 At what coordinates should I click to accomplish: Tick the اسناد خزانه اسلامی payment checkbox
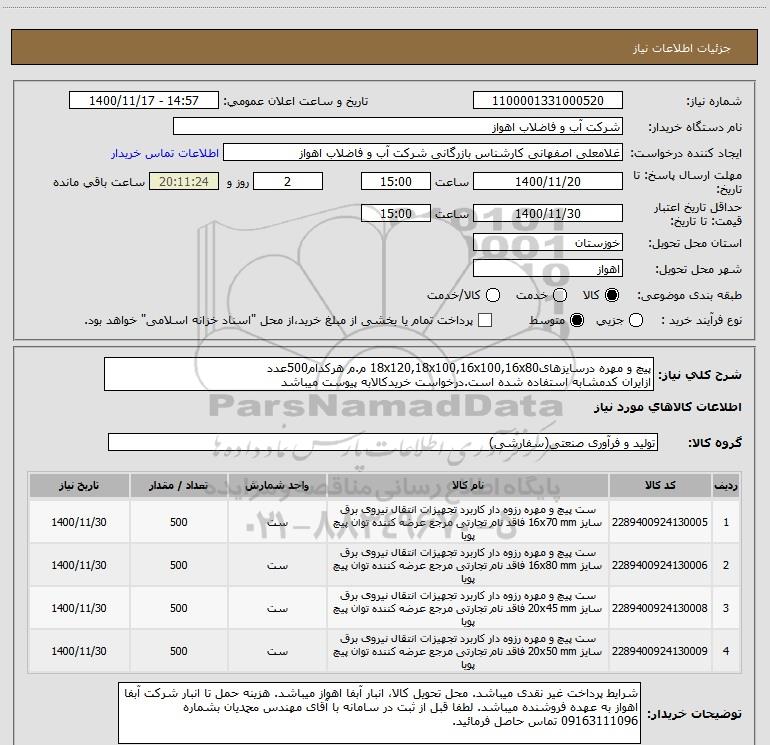click(x=485, y=320)
